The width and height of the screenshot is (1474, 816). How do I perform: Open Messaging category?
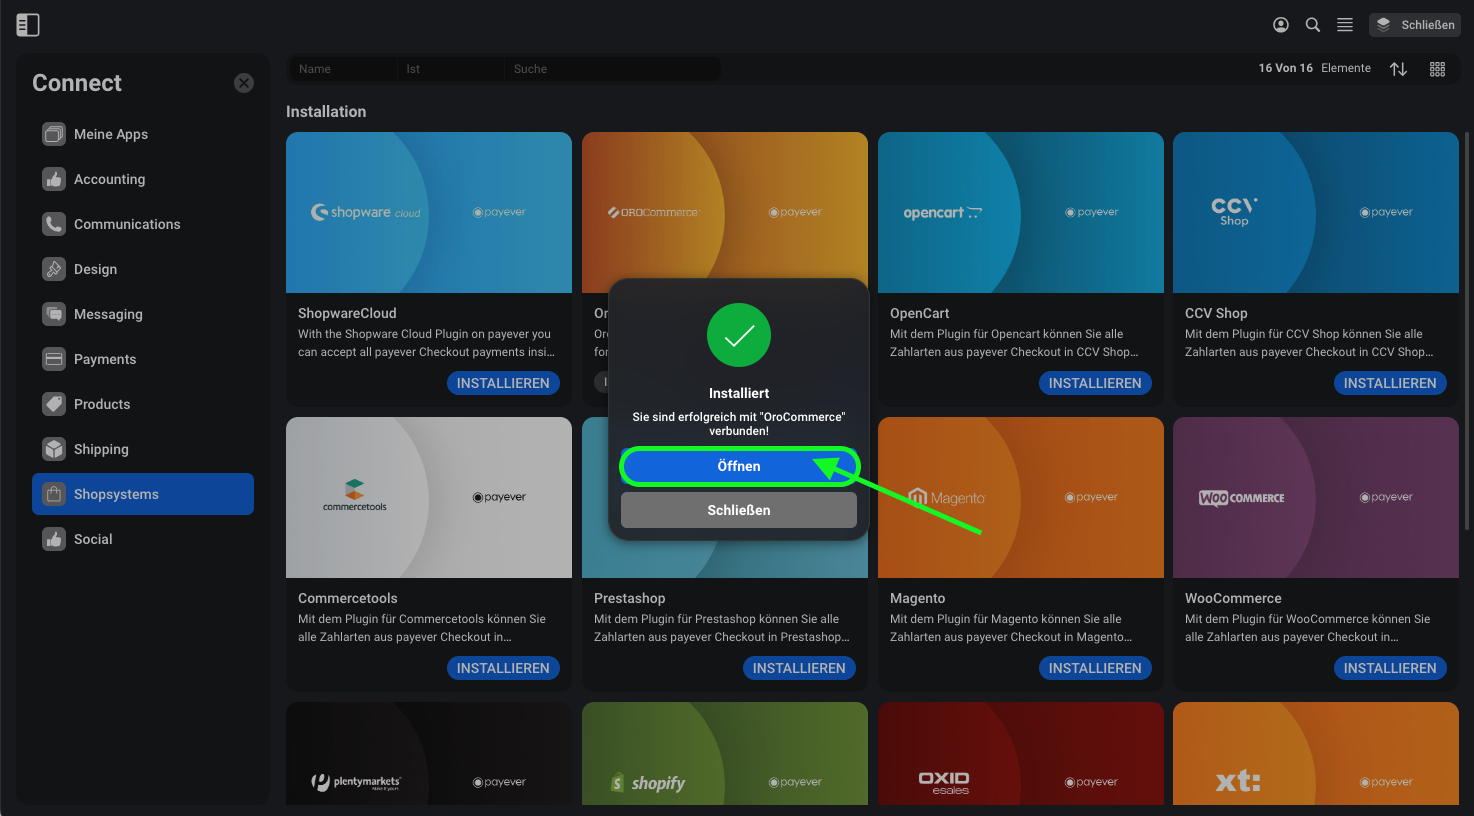point(143,314)
